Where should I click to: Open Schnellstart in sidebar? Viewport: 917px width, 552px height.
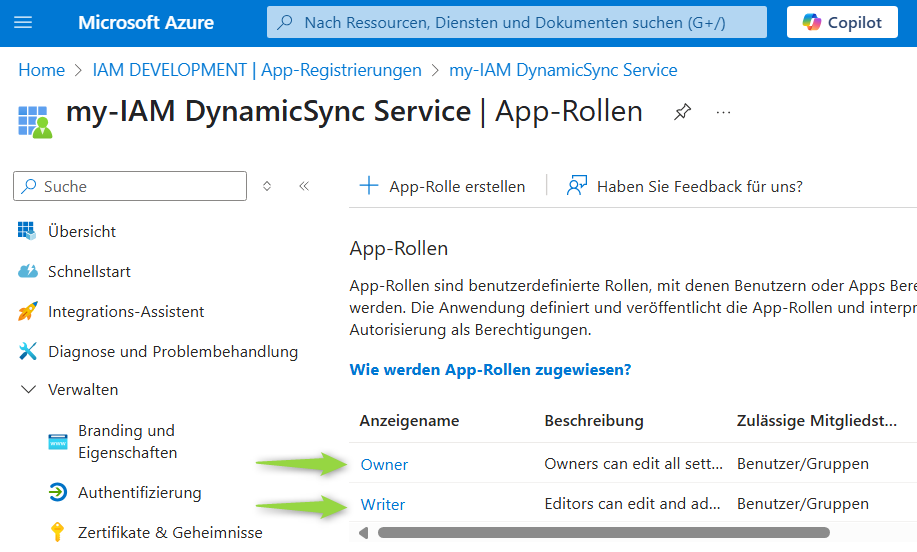(89, 271)
